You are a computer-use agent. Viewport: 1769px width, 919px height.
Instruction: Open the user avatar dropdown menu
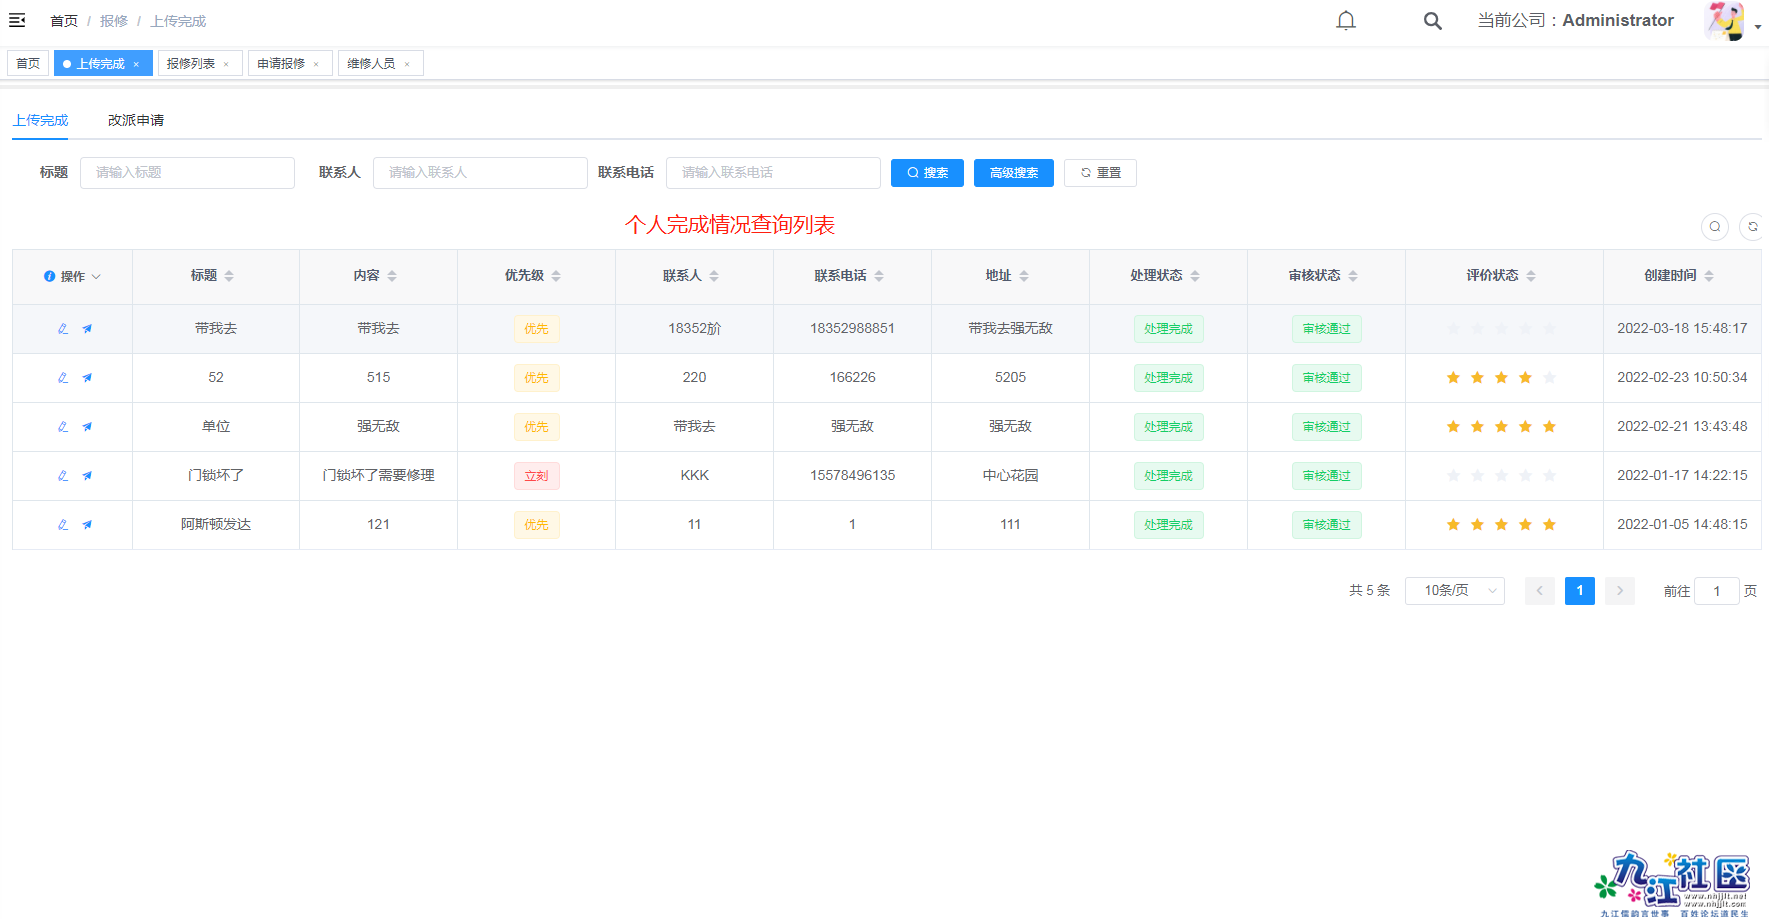click(x=1732, y=21)
